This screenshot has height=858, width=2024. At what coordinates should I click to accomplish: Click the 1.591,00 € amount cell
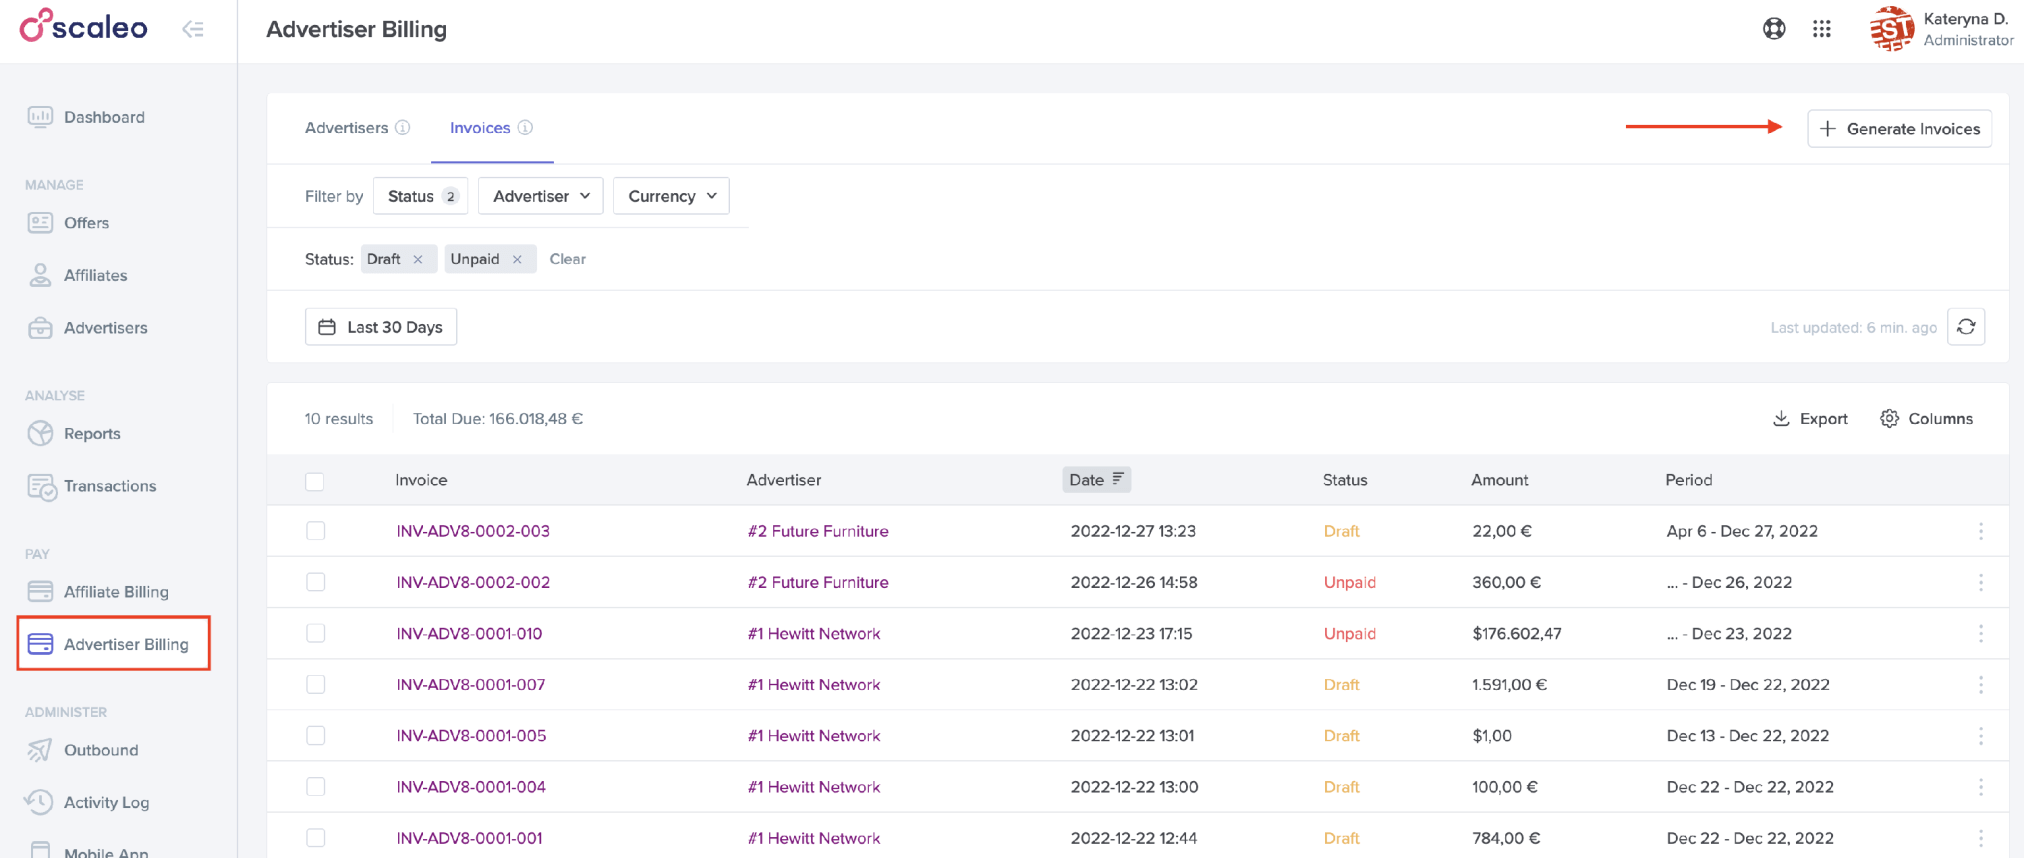(1509, 685)
